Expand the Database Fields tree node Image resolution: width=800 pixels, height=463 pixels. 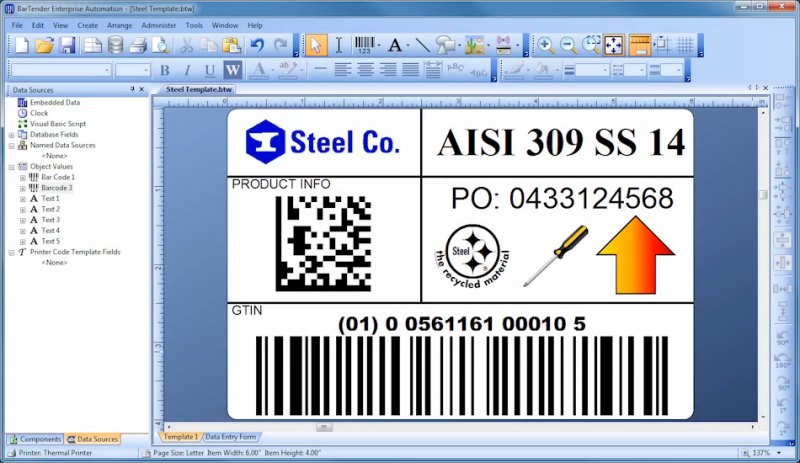[x=11, y=135]
